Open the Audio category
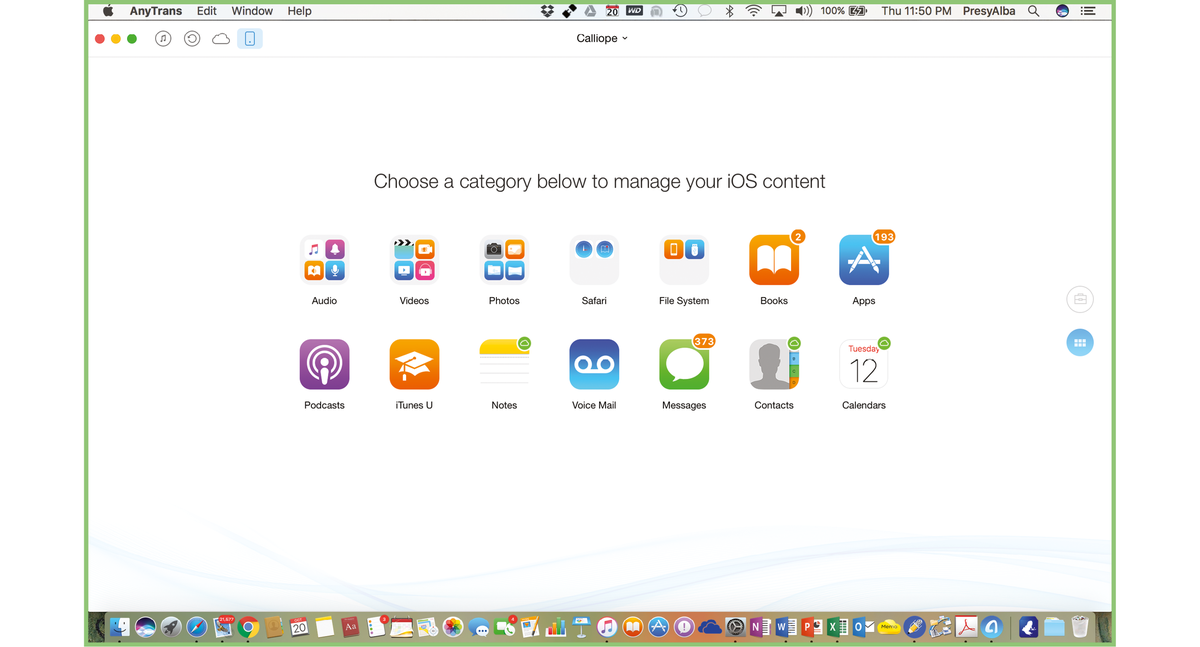Image resolution: width=1200 pixels, height=647 pixels. [324, 260]
